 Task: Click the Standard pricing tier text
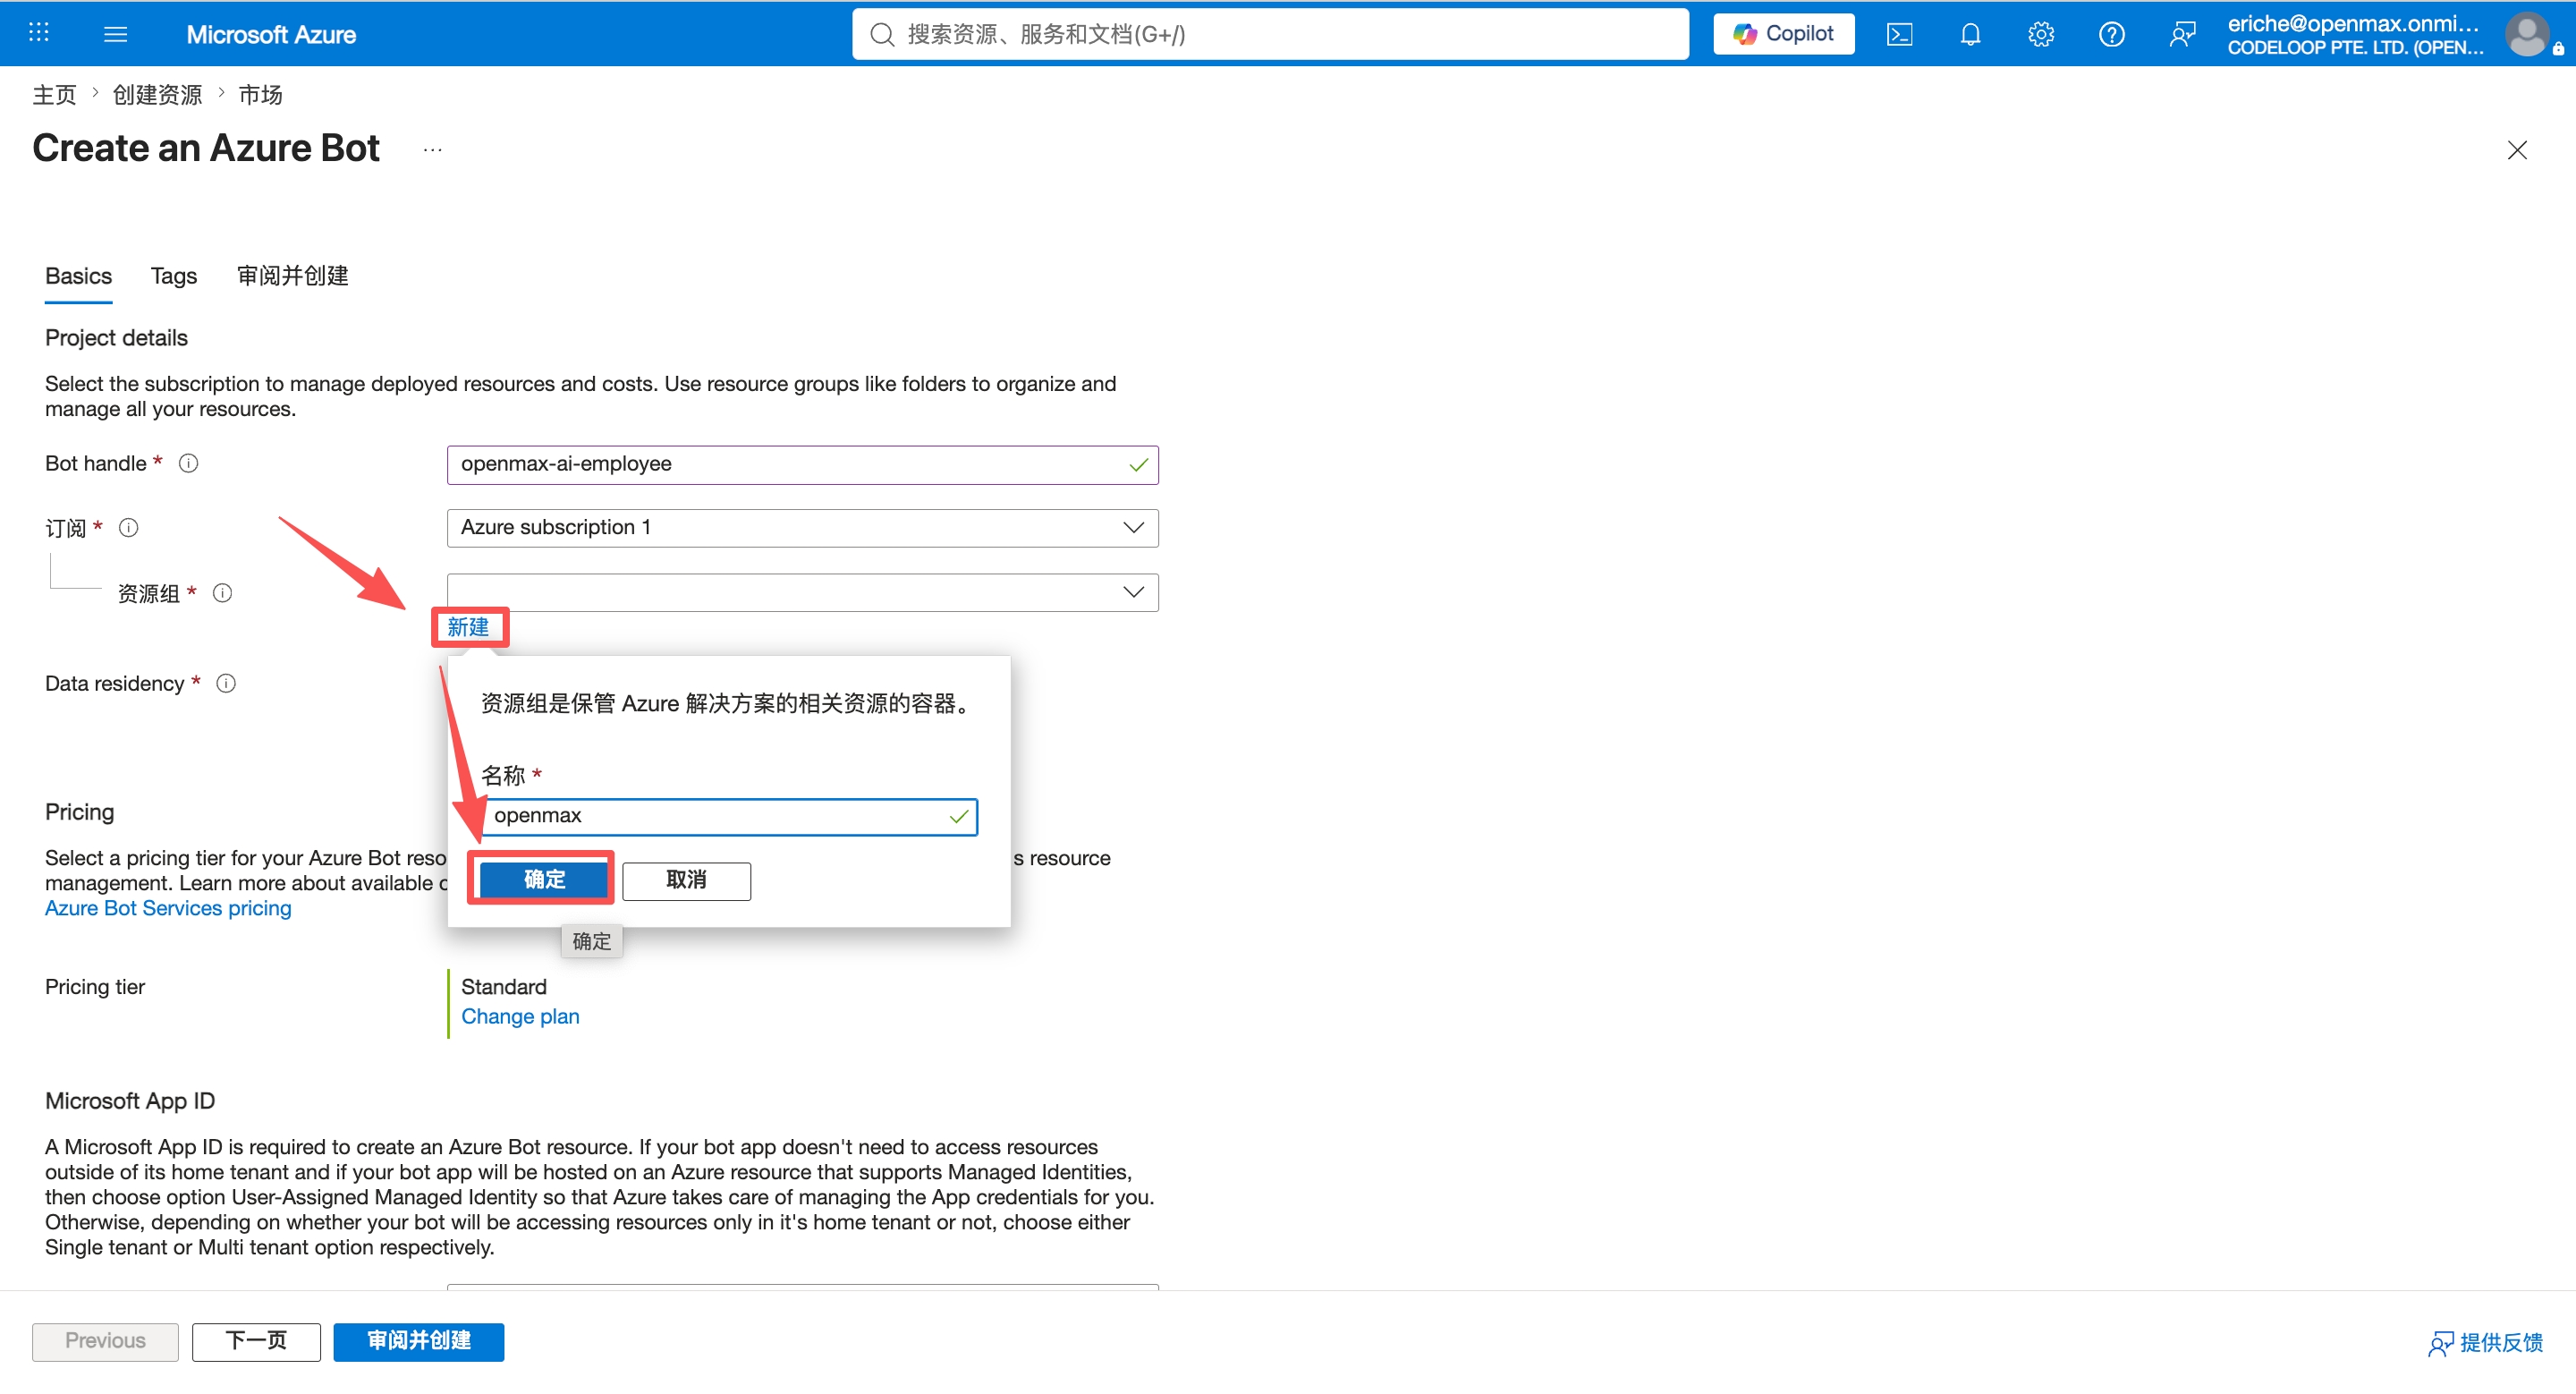(504, 987)
